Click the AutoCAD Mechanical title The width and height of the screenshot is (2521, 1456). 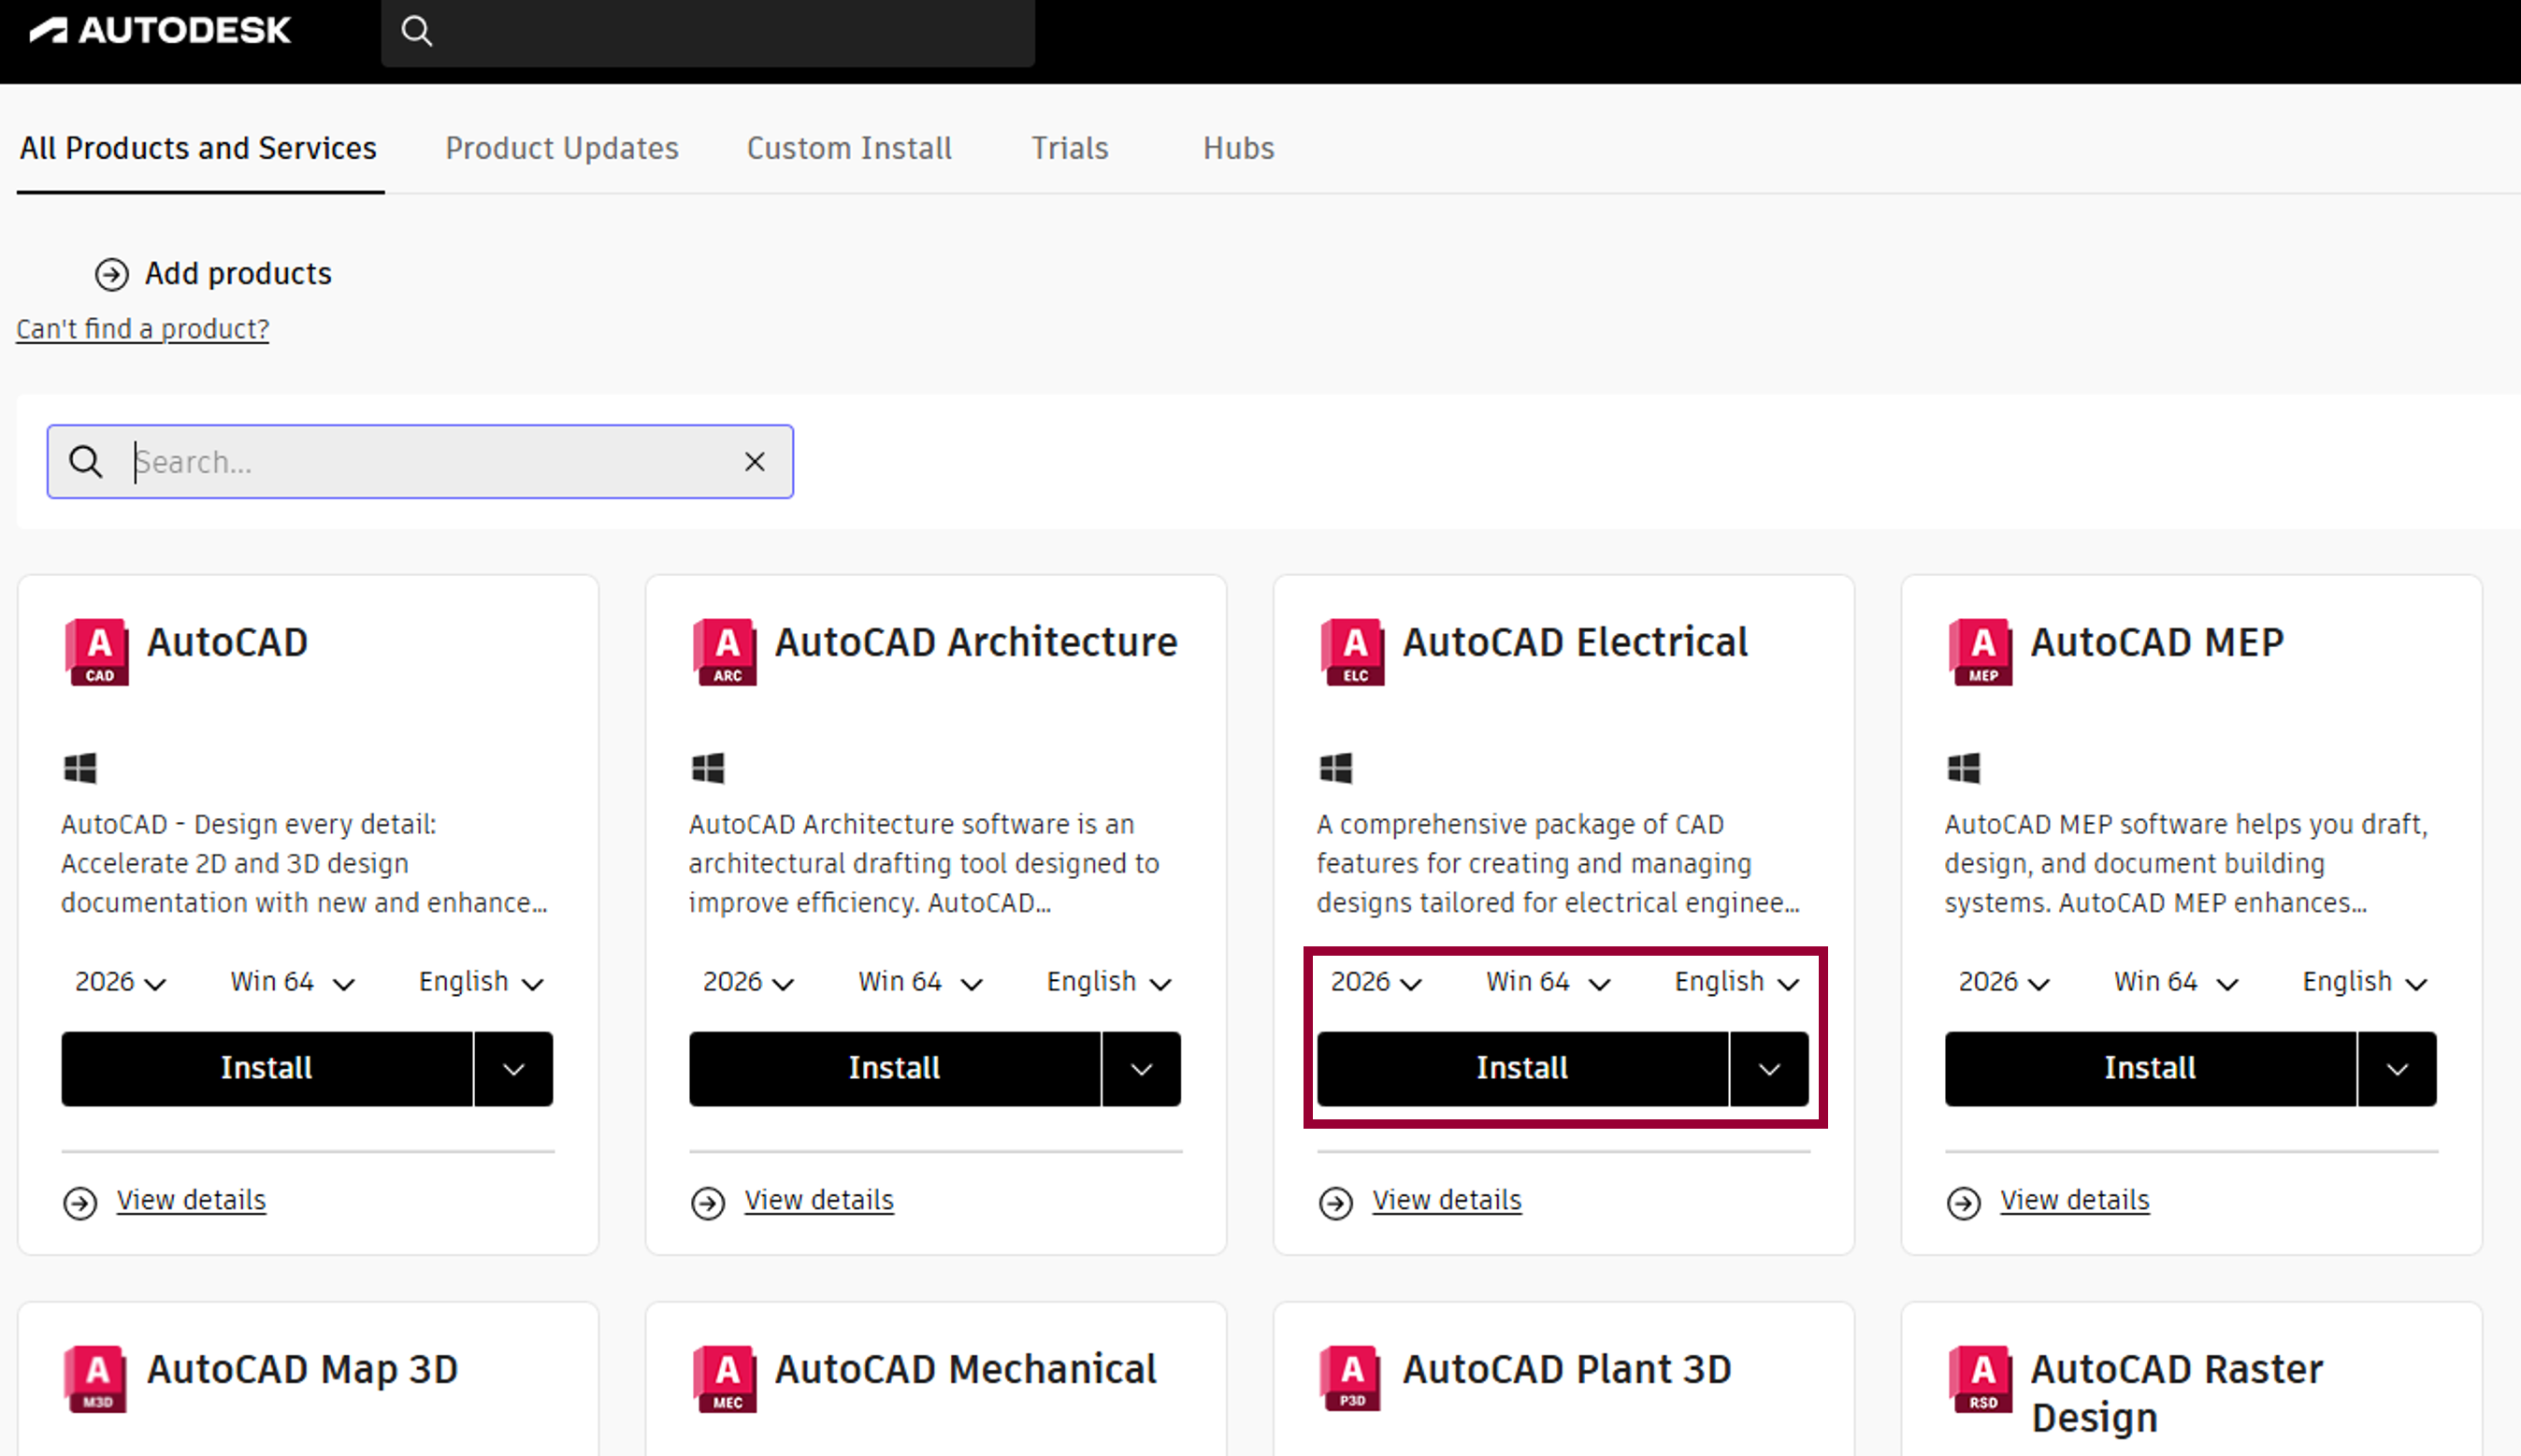pos(965,1370)
